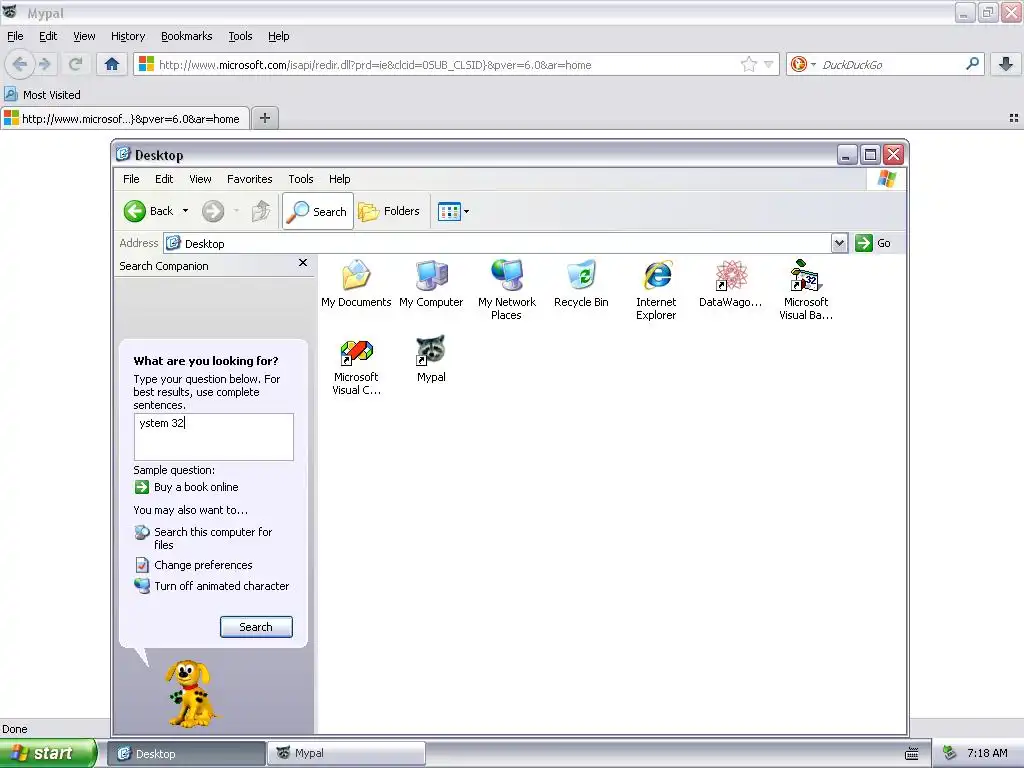The height and width of the screenshot is (768, 1024).
Task: Click the search question text box
Action: point(214,437)
